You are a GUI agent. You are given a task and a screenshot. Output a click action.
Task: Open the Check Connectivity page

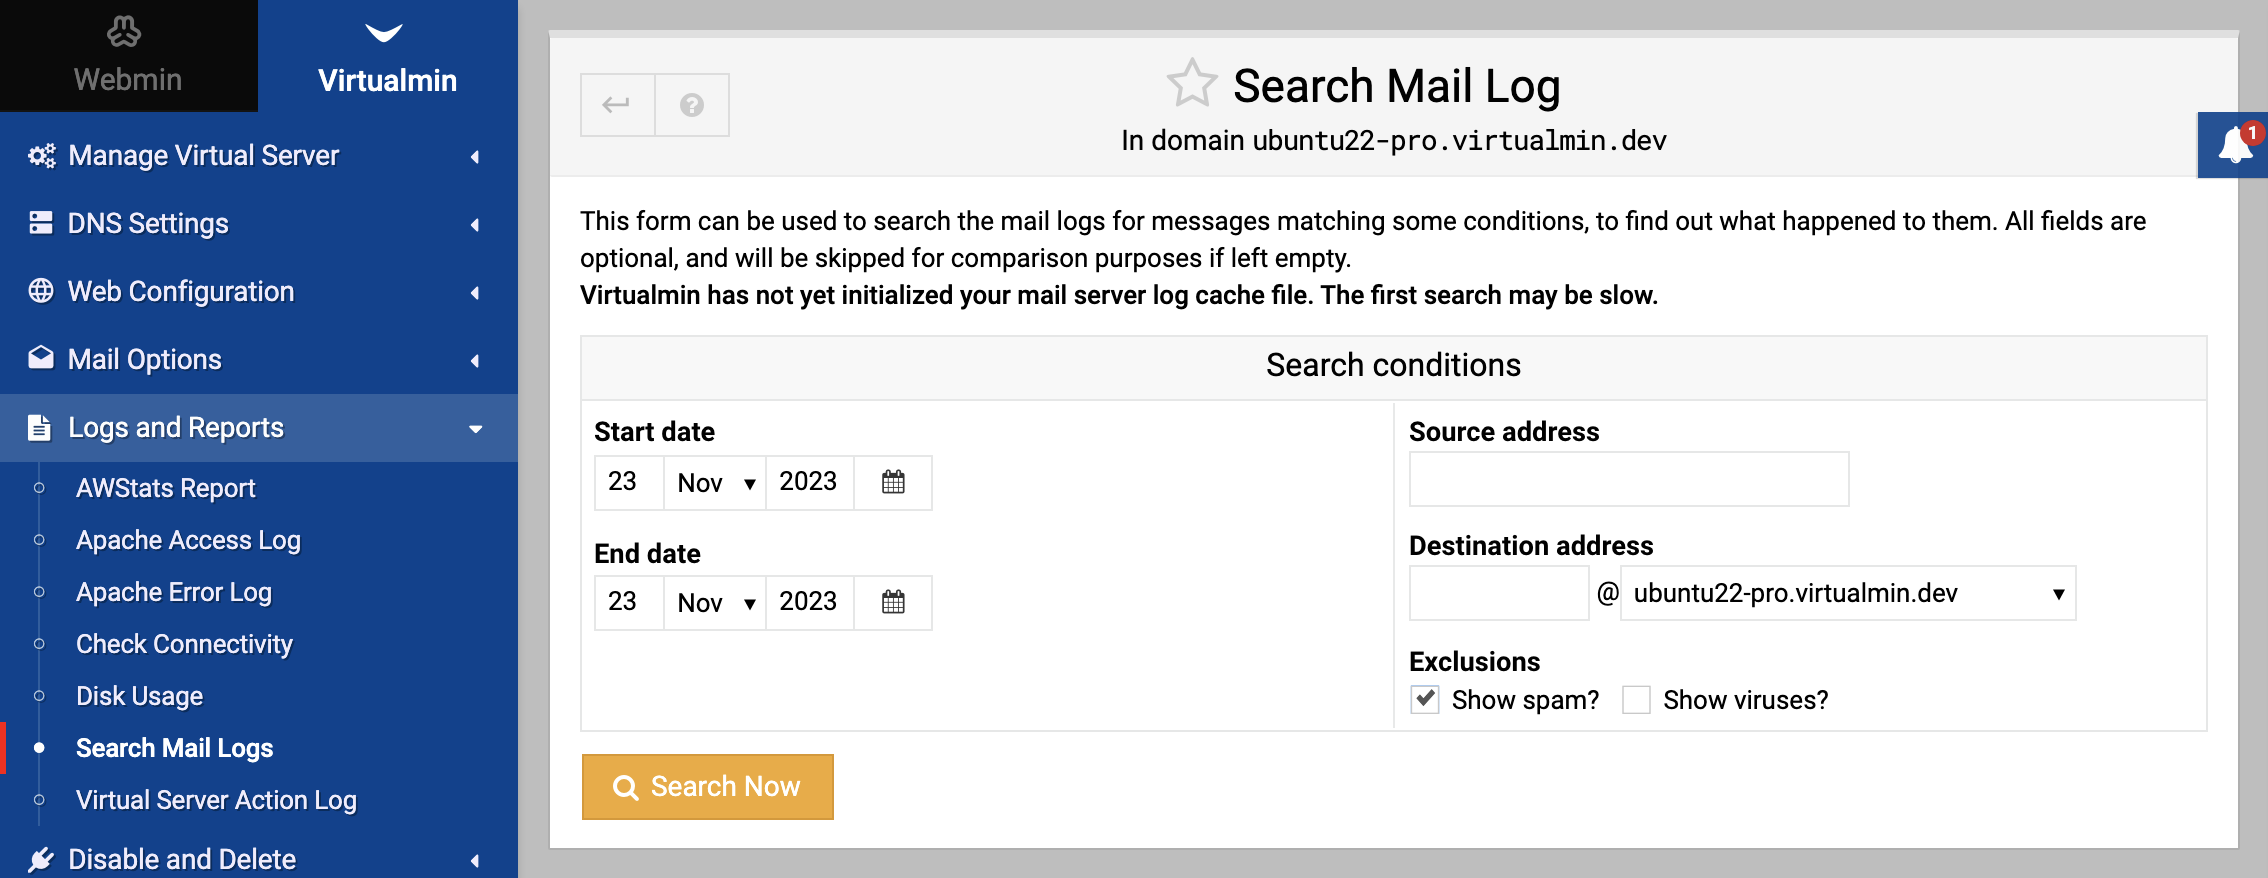pyautogui.click(x=184, y=644)
